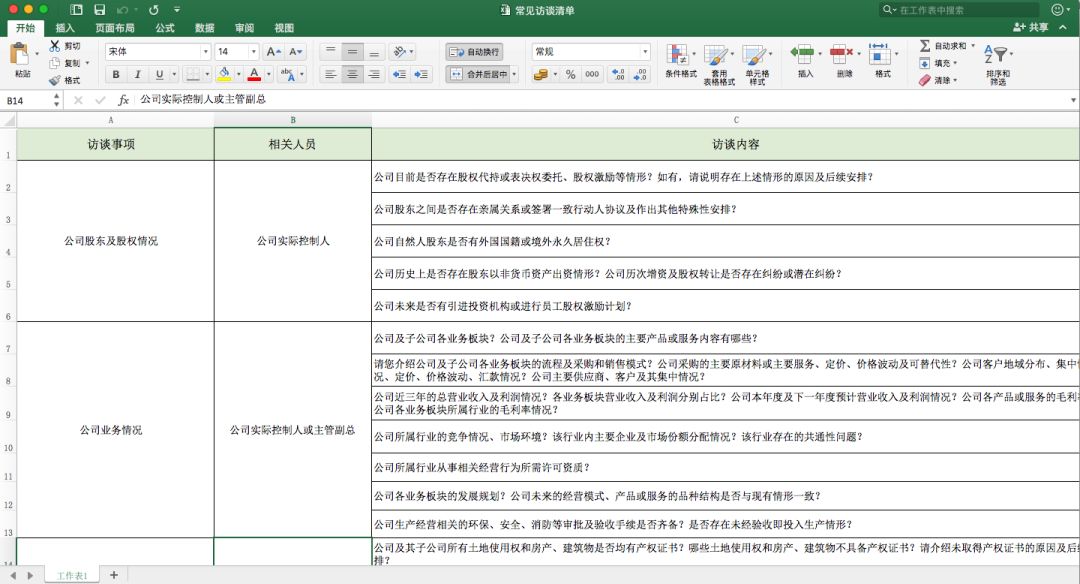This screenshot has width=1080, height=584.
Task: Open the AutoSum (自动求和) dropdown arrow
Action: point(973,45)
